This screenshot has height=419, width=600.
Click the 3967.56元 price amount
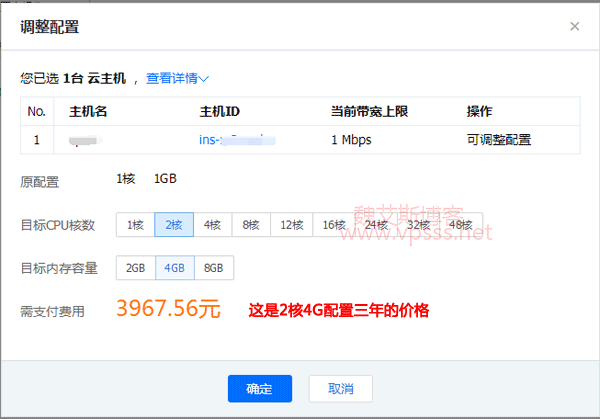click(168, 309)
